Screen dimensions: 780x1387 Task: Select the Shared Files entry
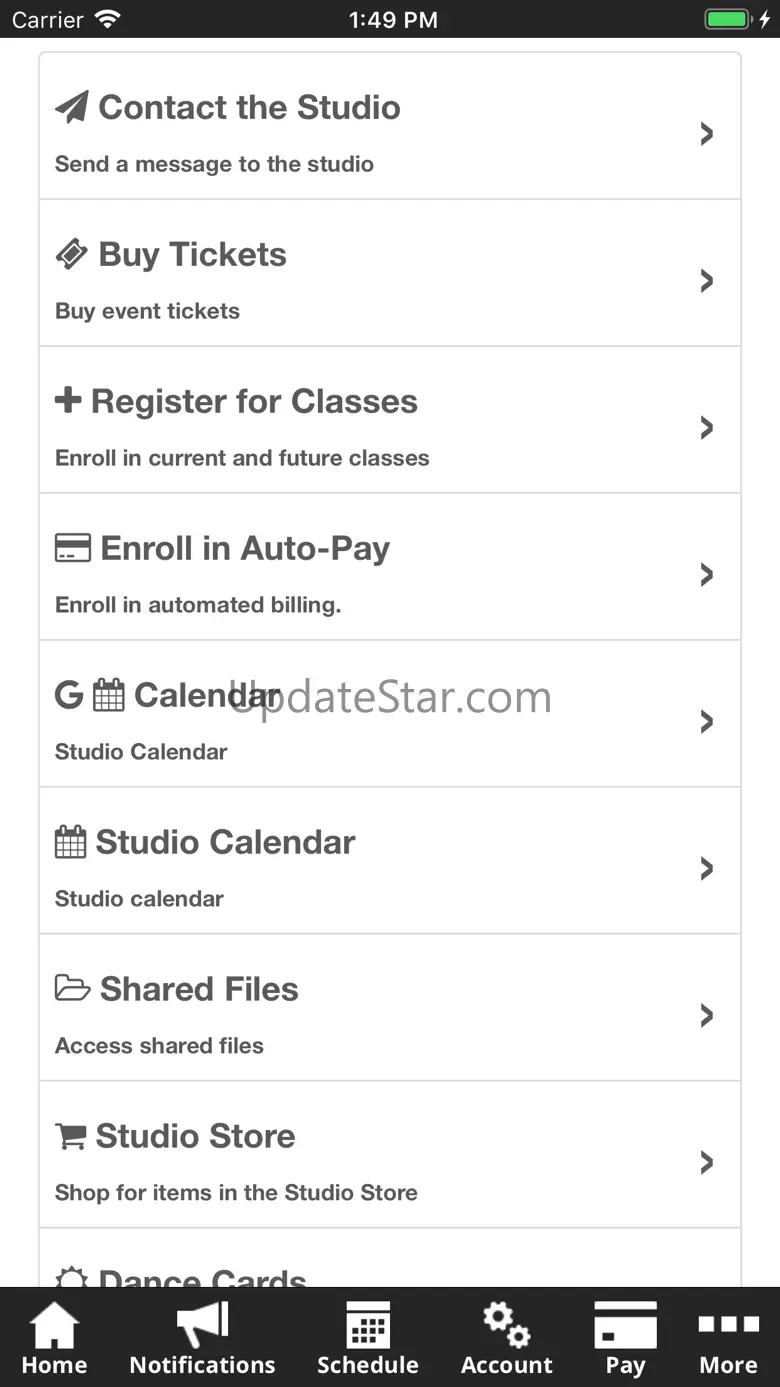(x=390, y=1008)
